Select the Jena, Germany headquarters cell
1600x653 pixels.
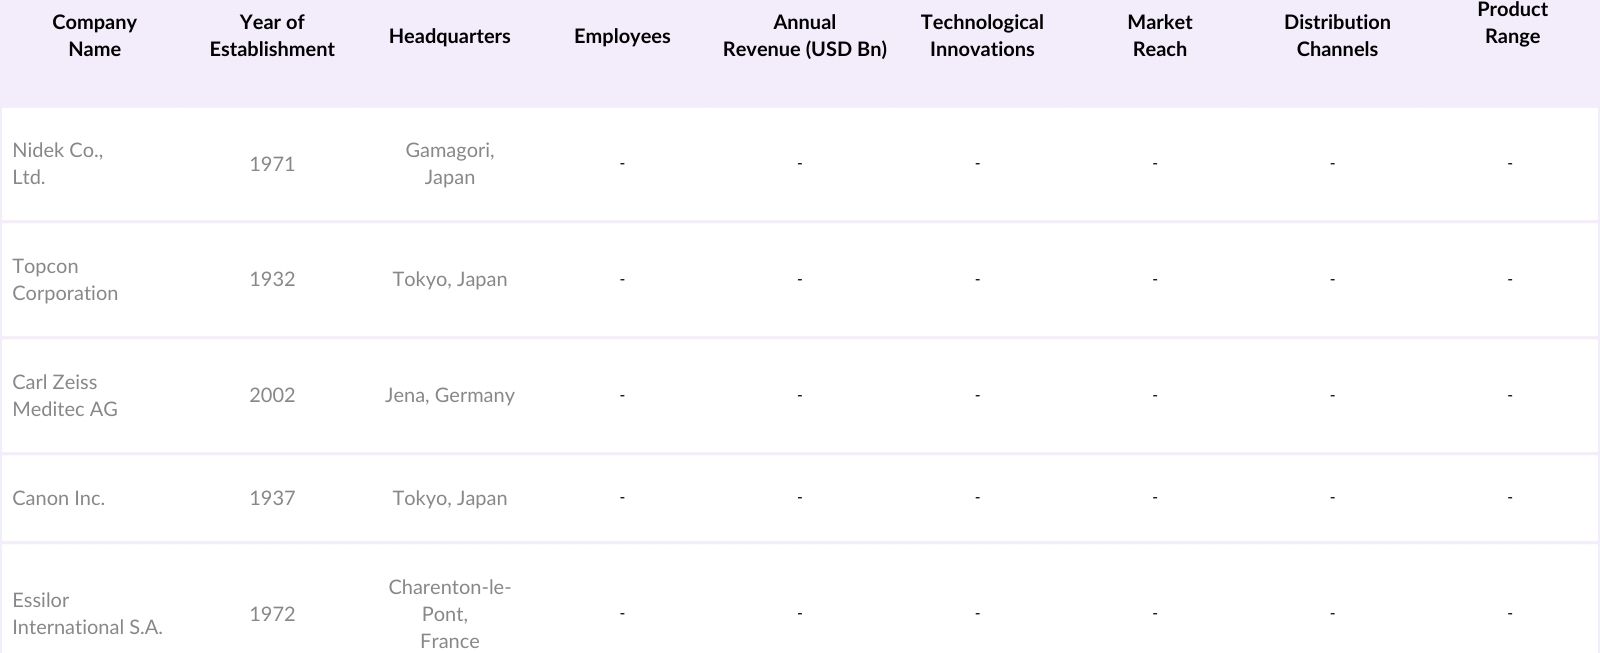tap(449, 395)
